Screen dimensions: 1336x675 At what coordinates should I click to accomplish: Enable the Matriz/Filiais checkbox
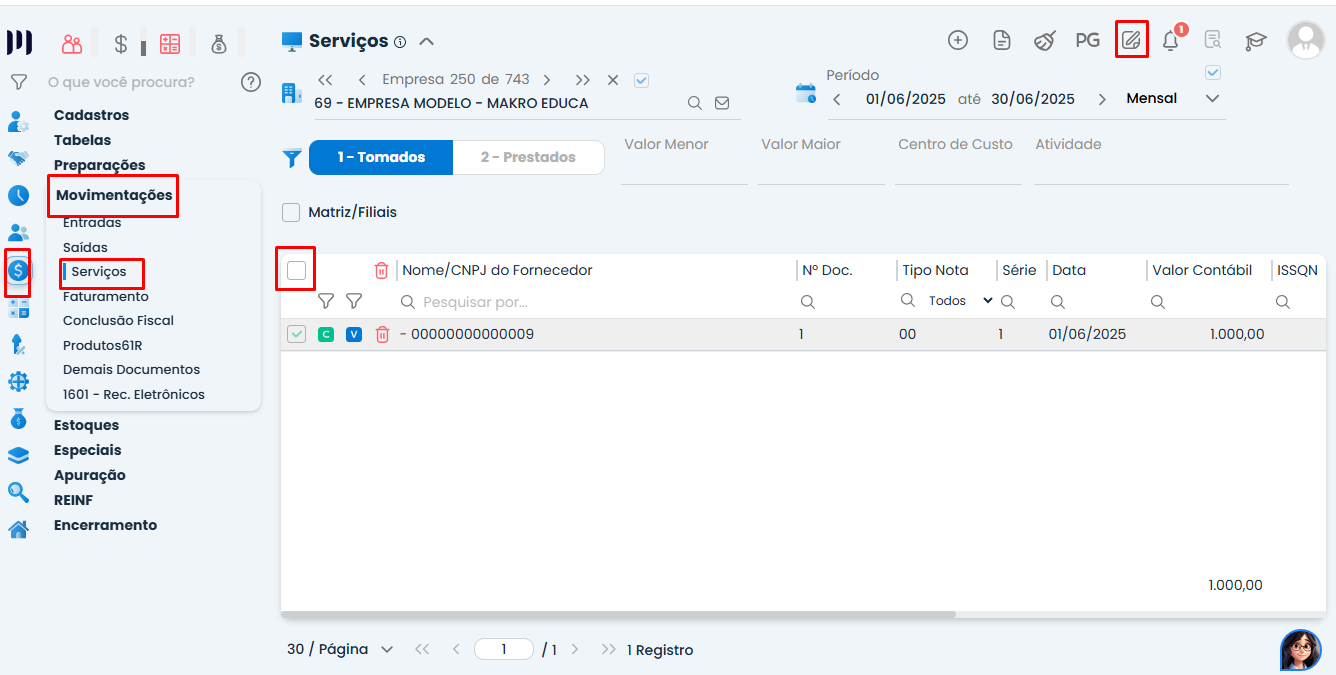pyautogui.click(x=291, y=212)
